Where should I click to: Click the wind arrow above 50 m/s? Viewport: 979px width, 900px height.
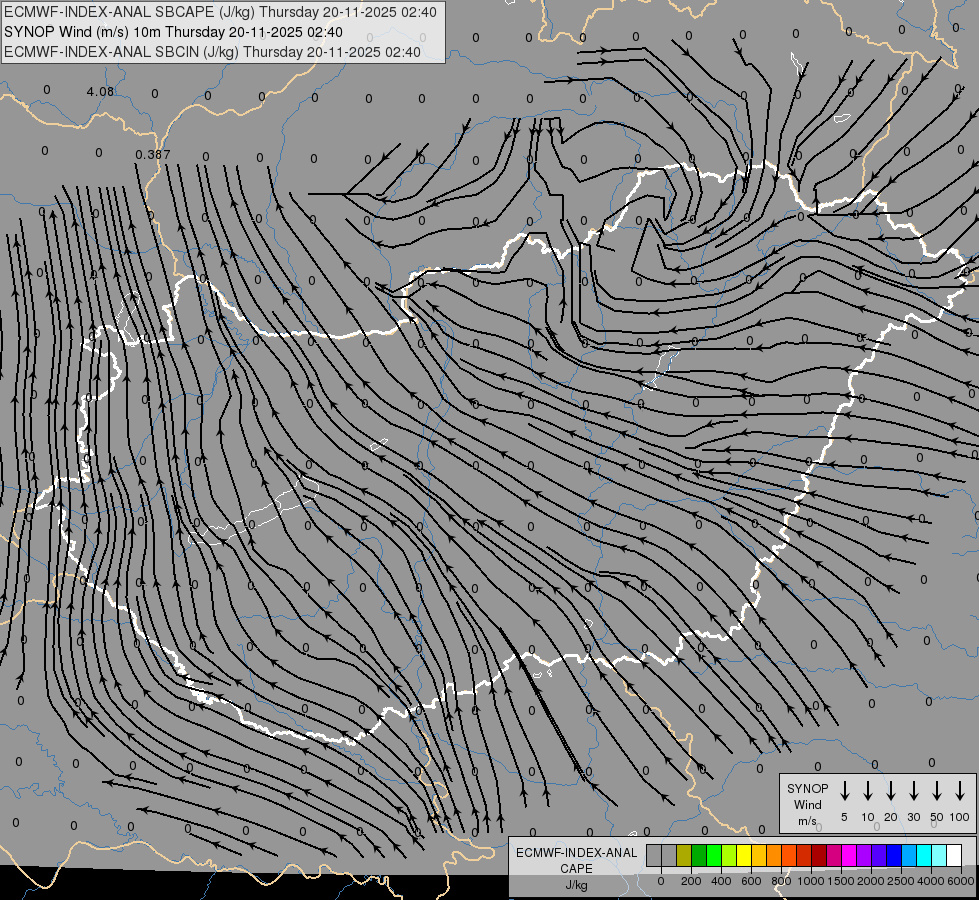(937, 791)
